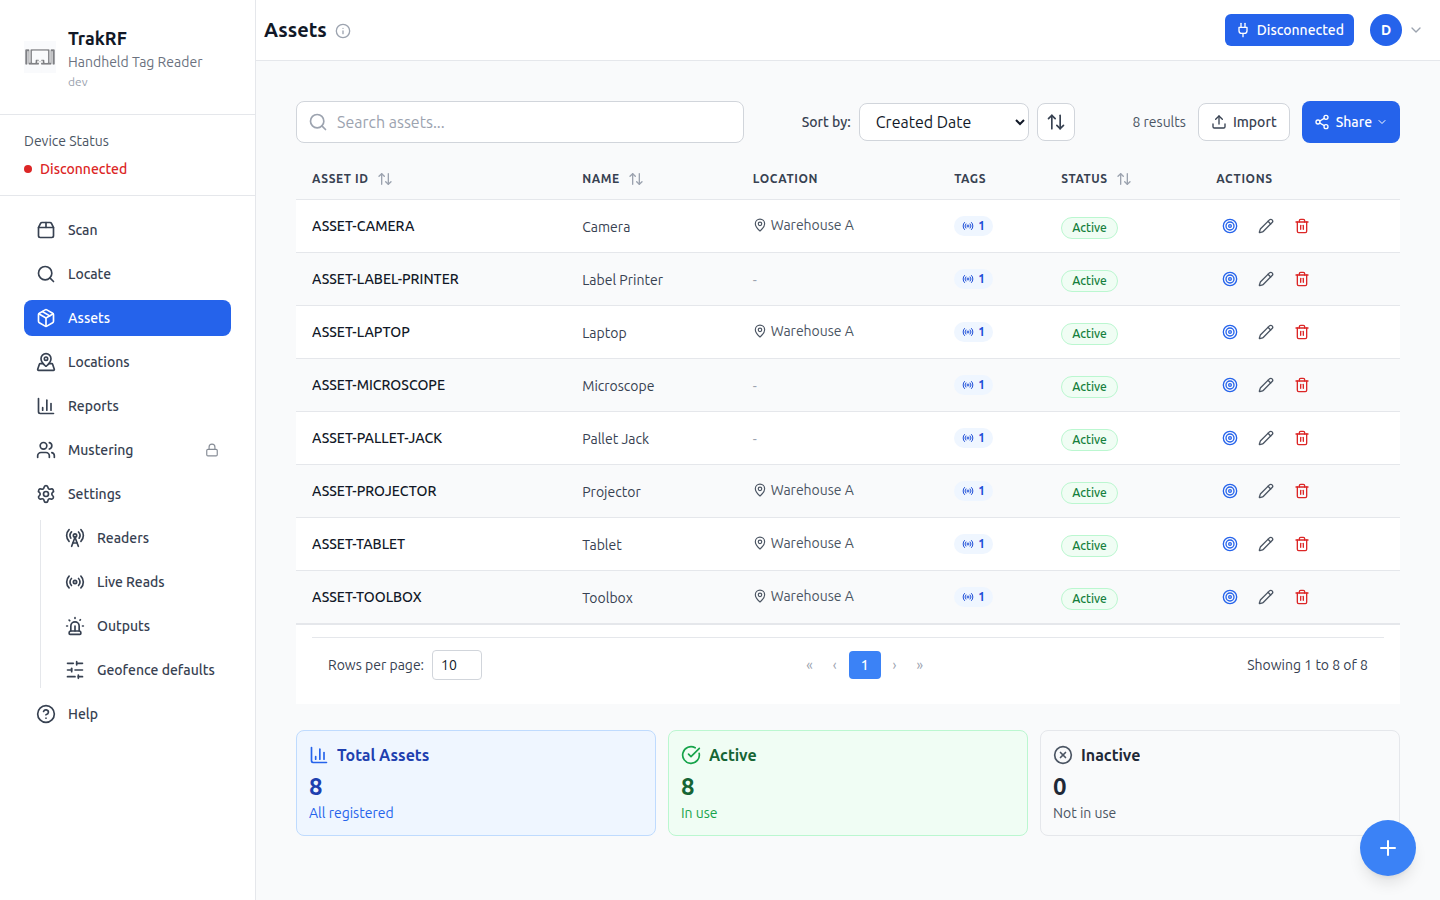This screenshot has height=900, width=1440.
Task: Sort table by the Name column
Action: tap(612, 179)
